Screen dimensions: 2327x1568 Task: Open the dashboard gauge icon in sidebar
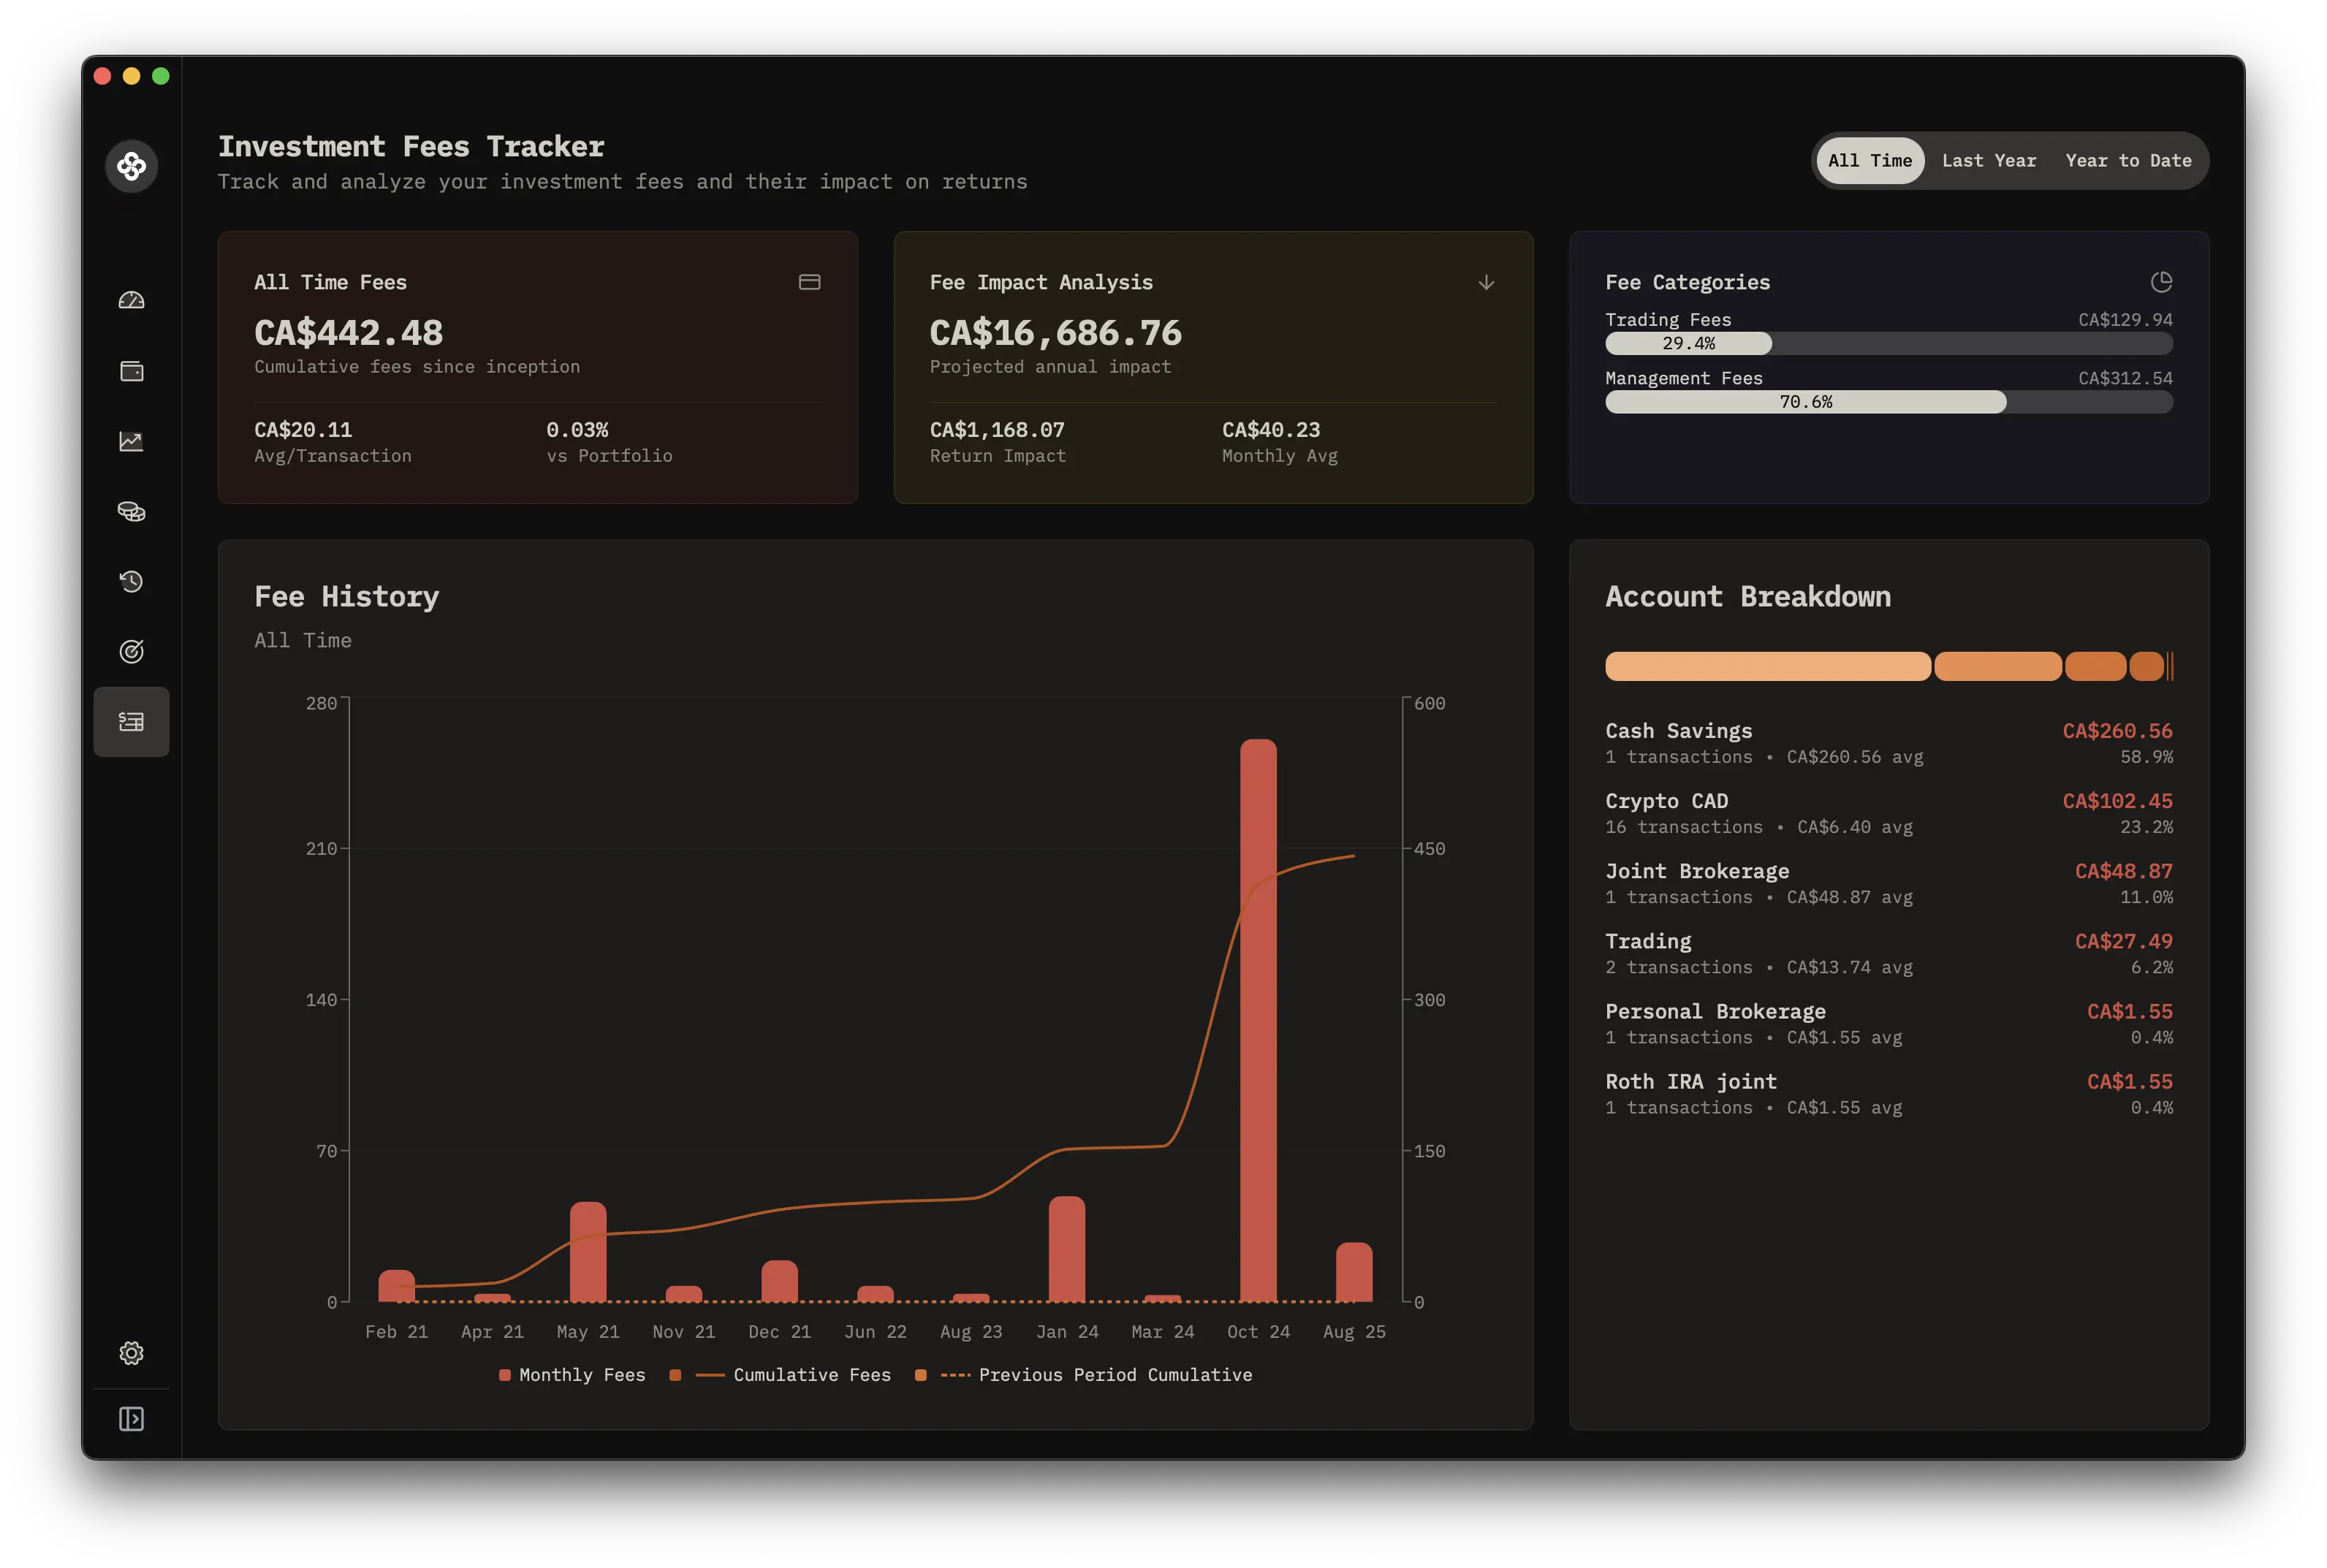[131, 301]
